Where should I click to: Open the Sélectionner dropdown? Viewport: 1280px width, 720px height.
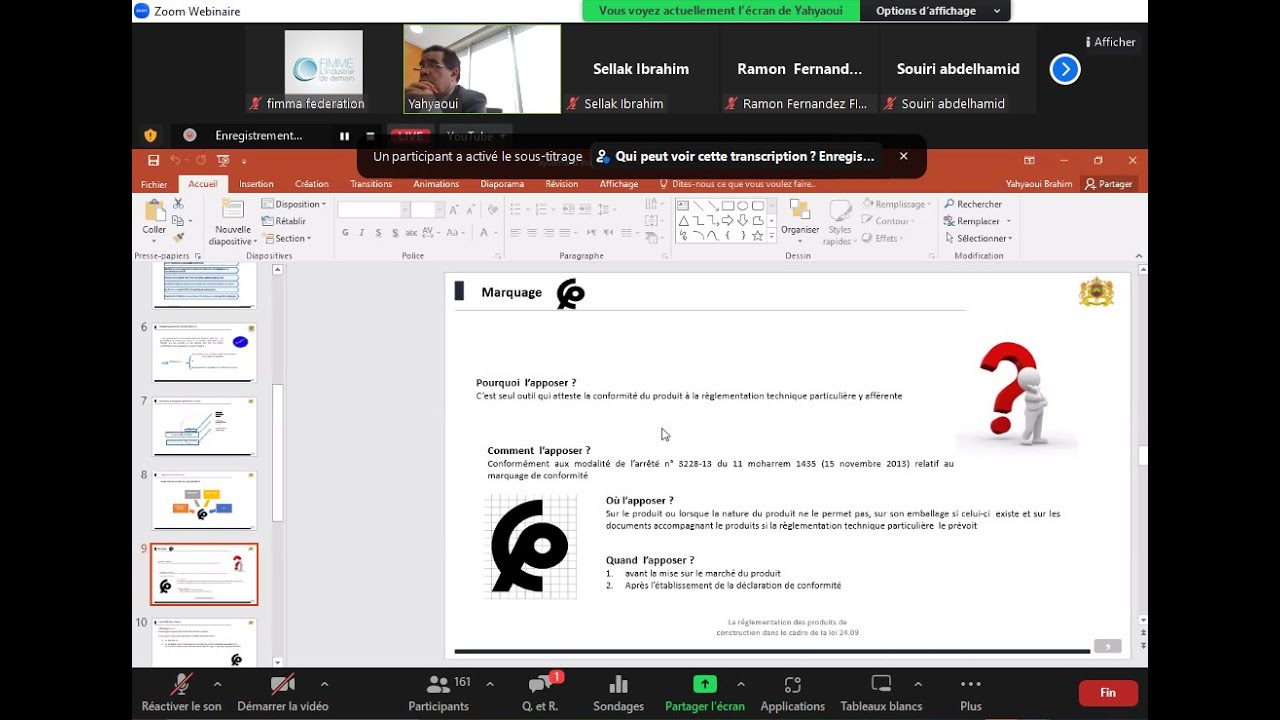[978, 238]
